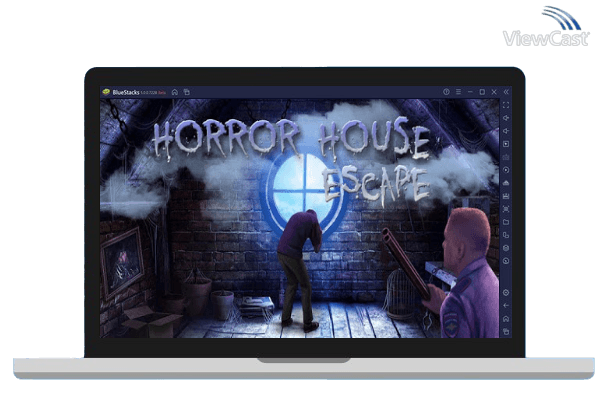Click the eco mode circular icon
The image size is (602, 414).
506,262
